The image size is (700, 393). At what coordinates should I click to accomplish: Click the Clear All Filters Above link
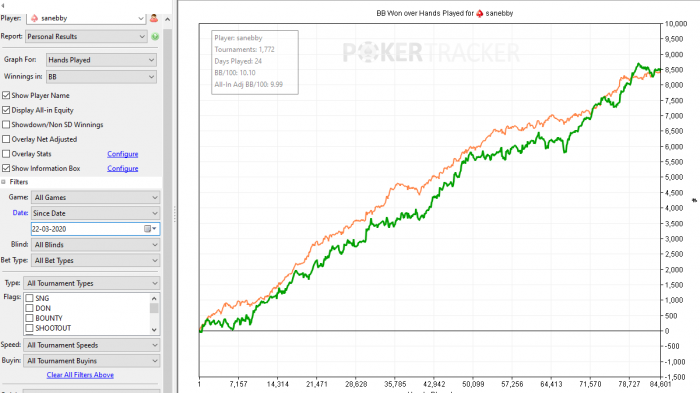tap(80, 375)
